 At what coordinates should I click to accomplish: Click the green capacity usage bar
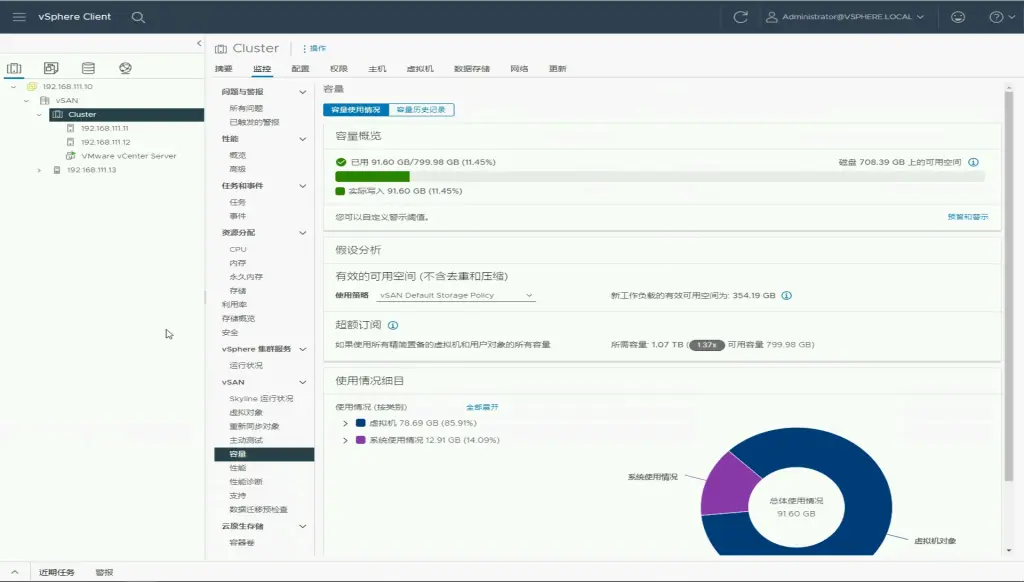pyautogui.click(x=372, y=176)
